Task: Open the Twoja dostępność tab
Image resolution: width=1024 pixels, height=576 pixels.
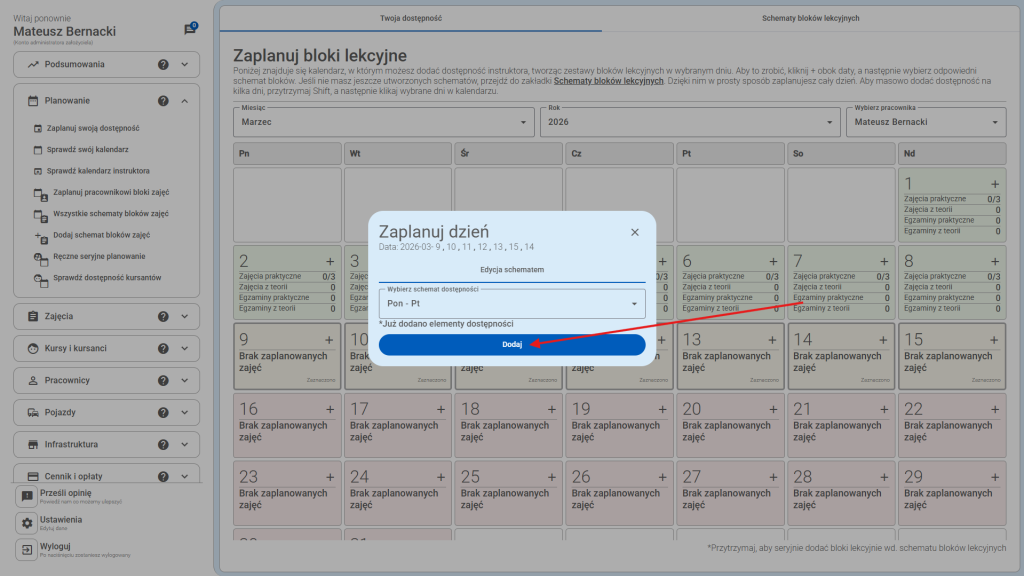Action: click(411, 18)
